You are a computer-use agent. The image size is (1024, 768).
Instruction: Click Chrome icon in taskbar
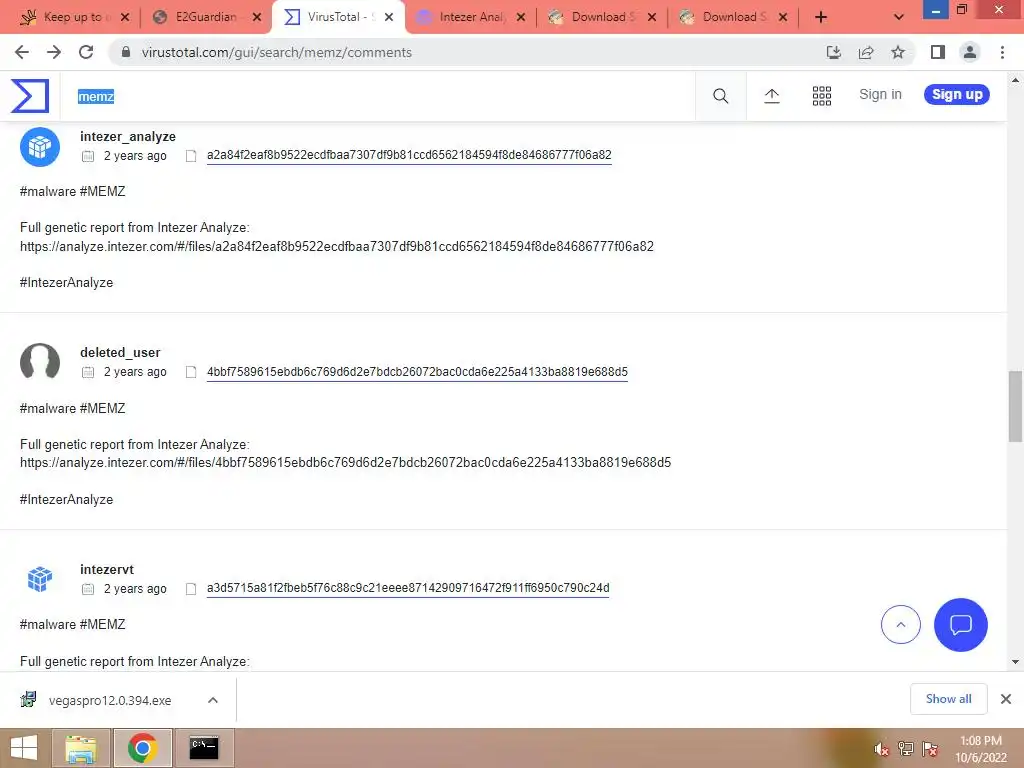click(x=142, y=748)
